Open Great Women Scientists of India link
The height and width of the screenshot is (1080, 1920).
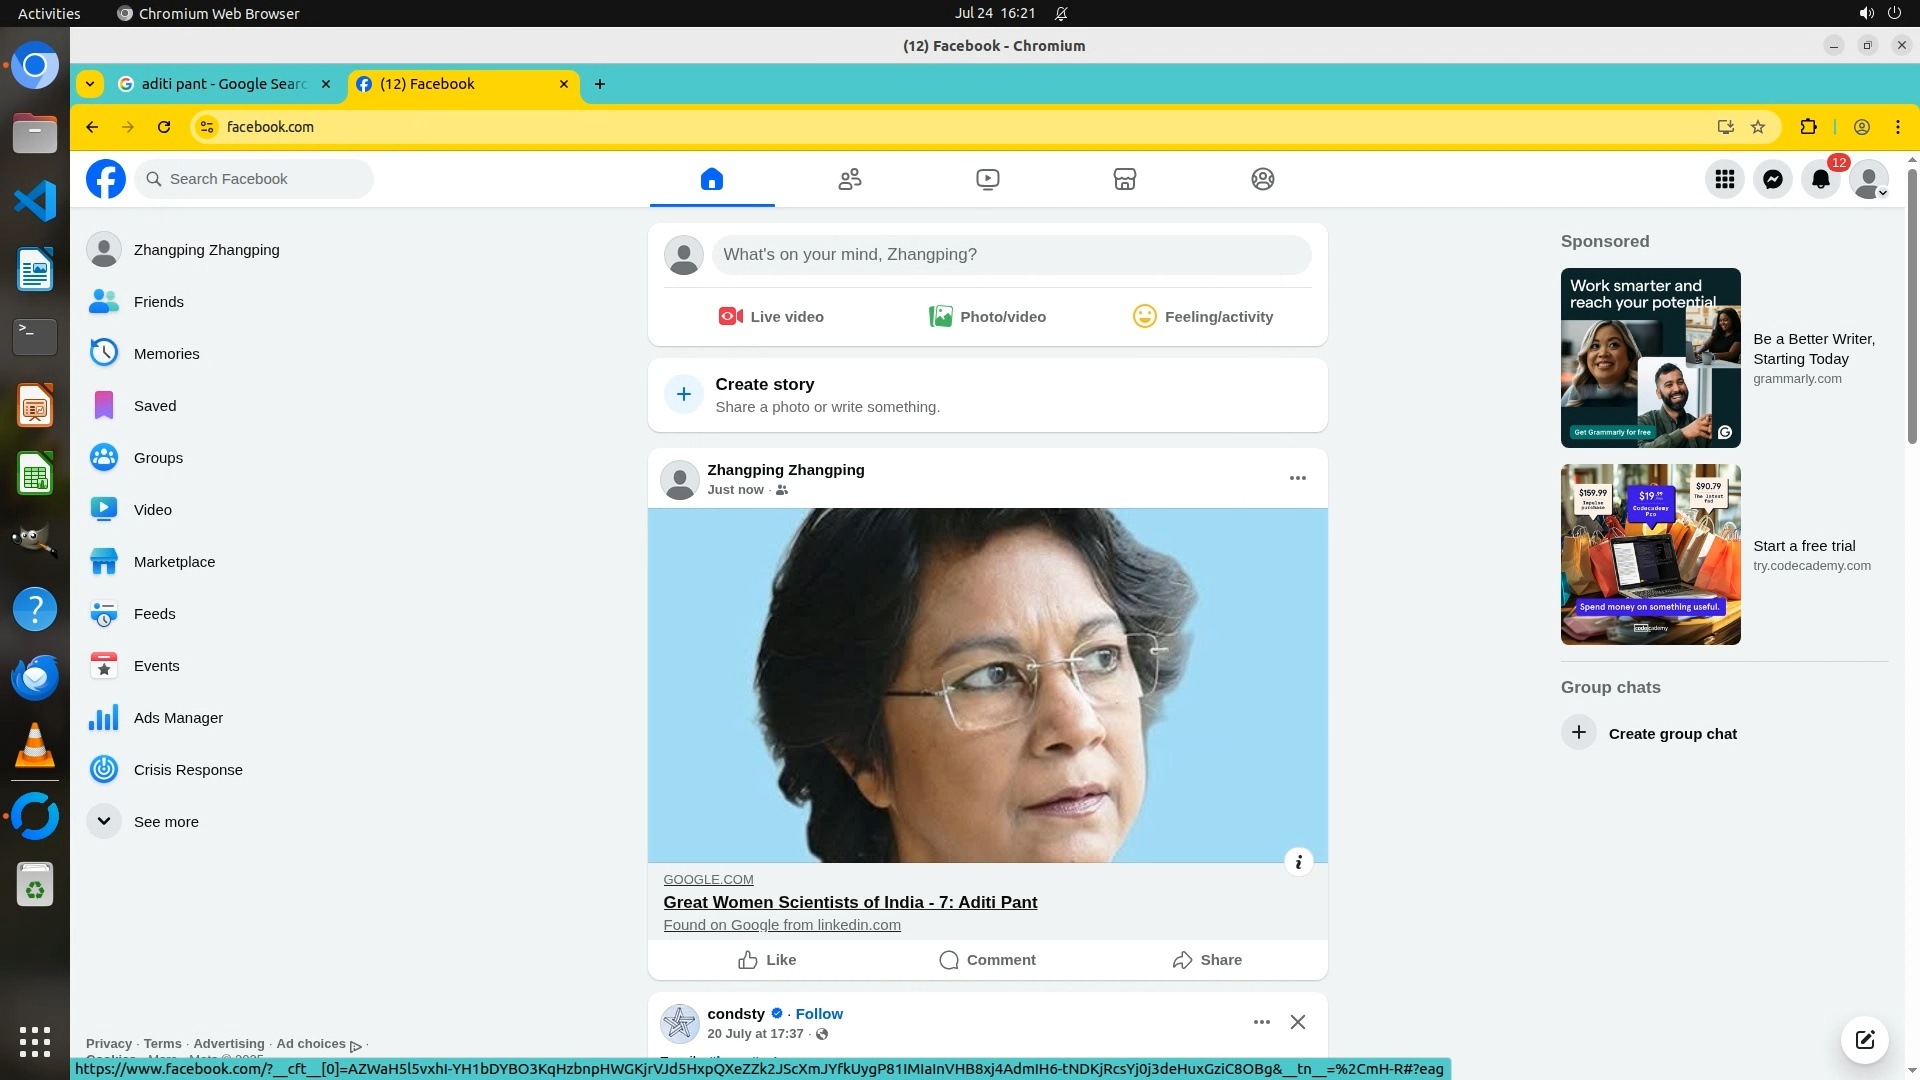(x=850, y=902)
